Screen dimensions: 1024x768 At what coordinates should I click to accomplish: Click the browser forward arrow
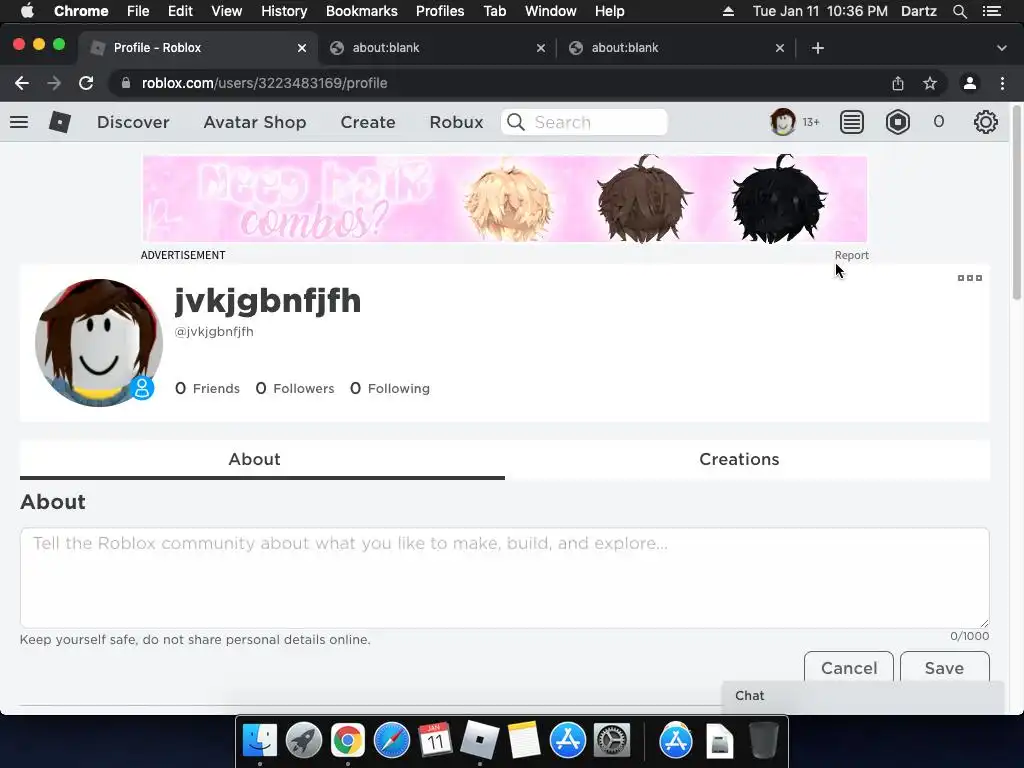[54, 83]
